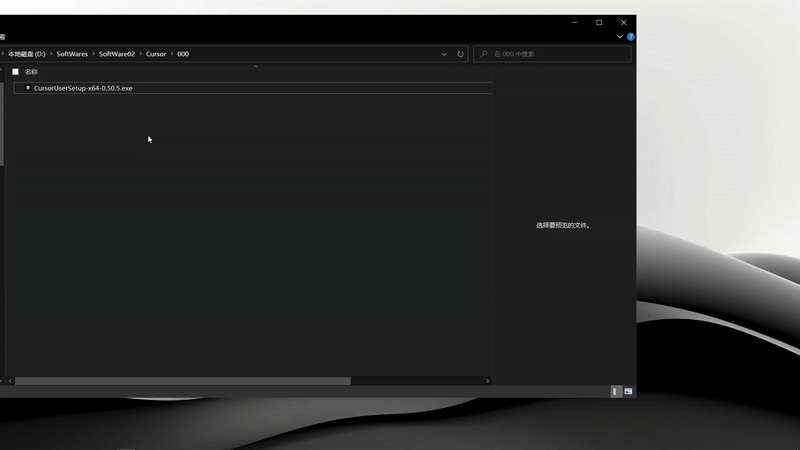Click the search box for folder 000
The image size is (800, 450).
pyautogui.click(x=552, y=54)
